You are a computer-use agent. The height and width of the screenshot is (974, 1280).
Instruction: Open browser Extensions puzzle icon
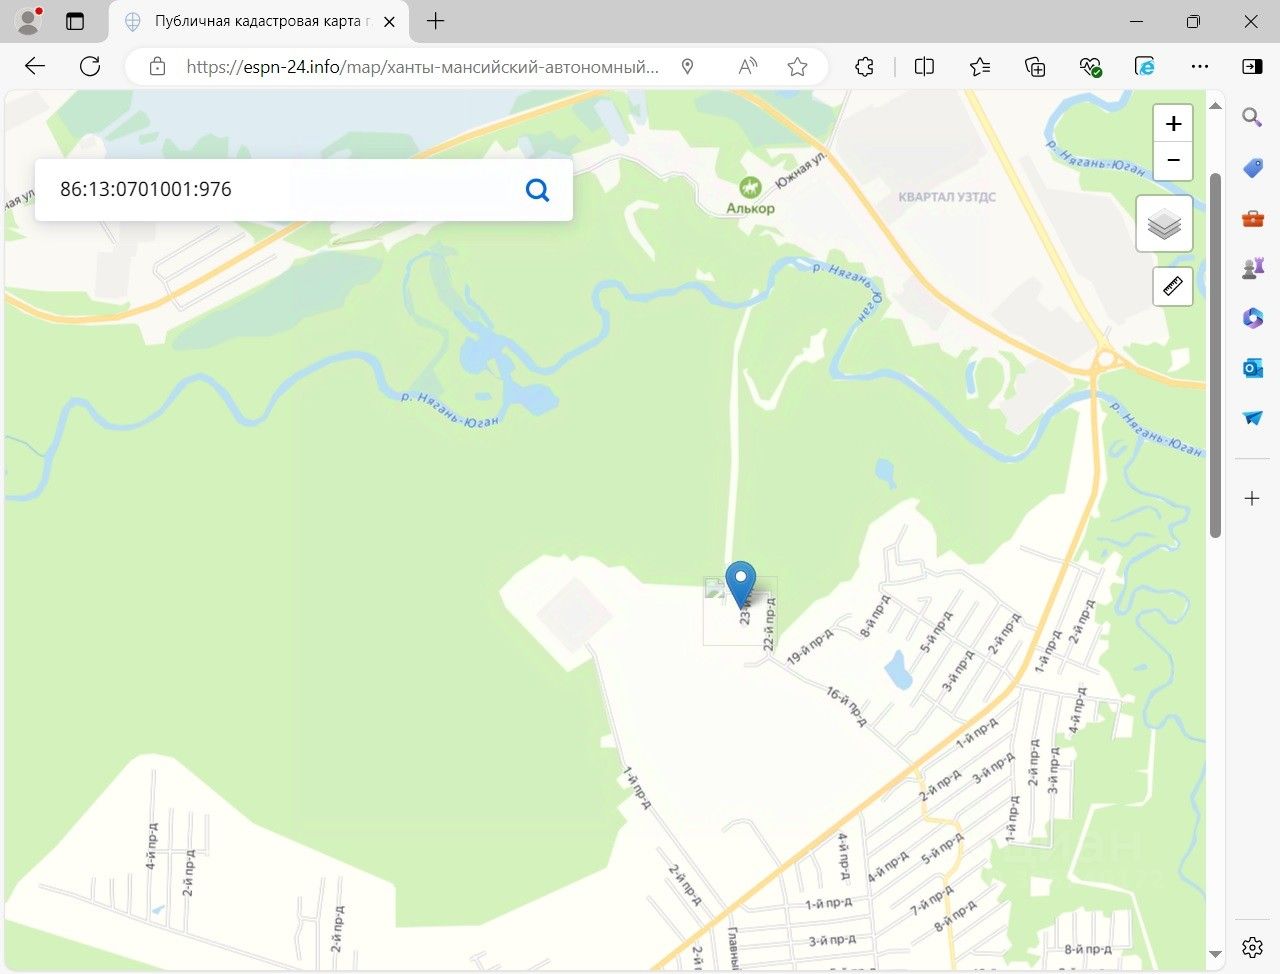(x=864, y=67)
